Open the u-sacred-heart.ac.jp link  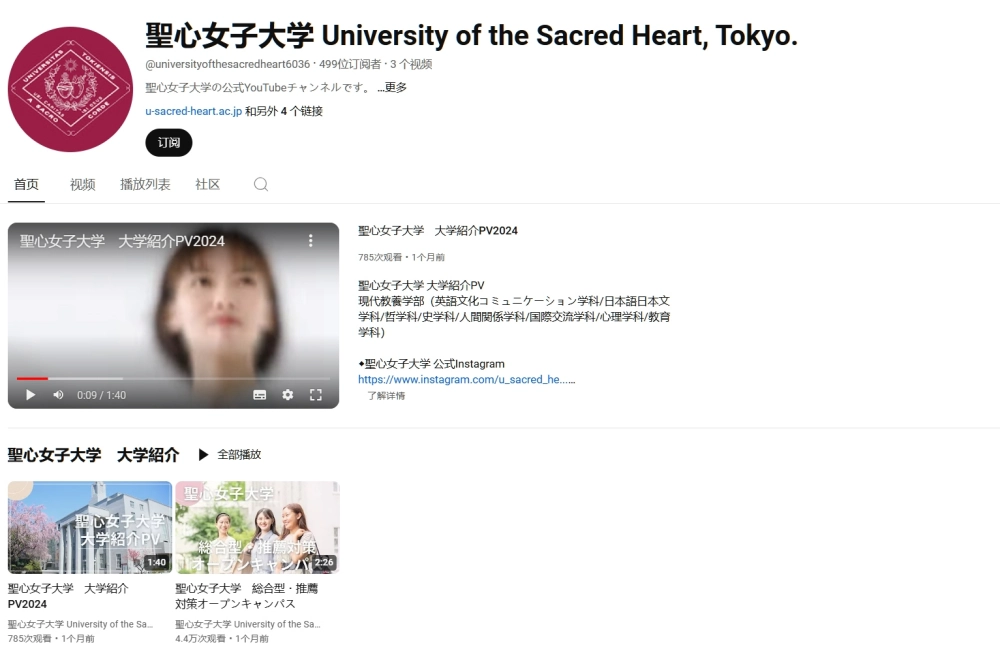click(193, 111)
